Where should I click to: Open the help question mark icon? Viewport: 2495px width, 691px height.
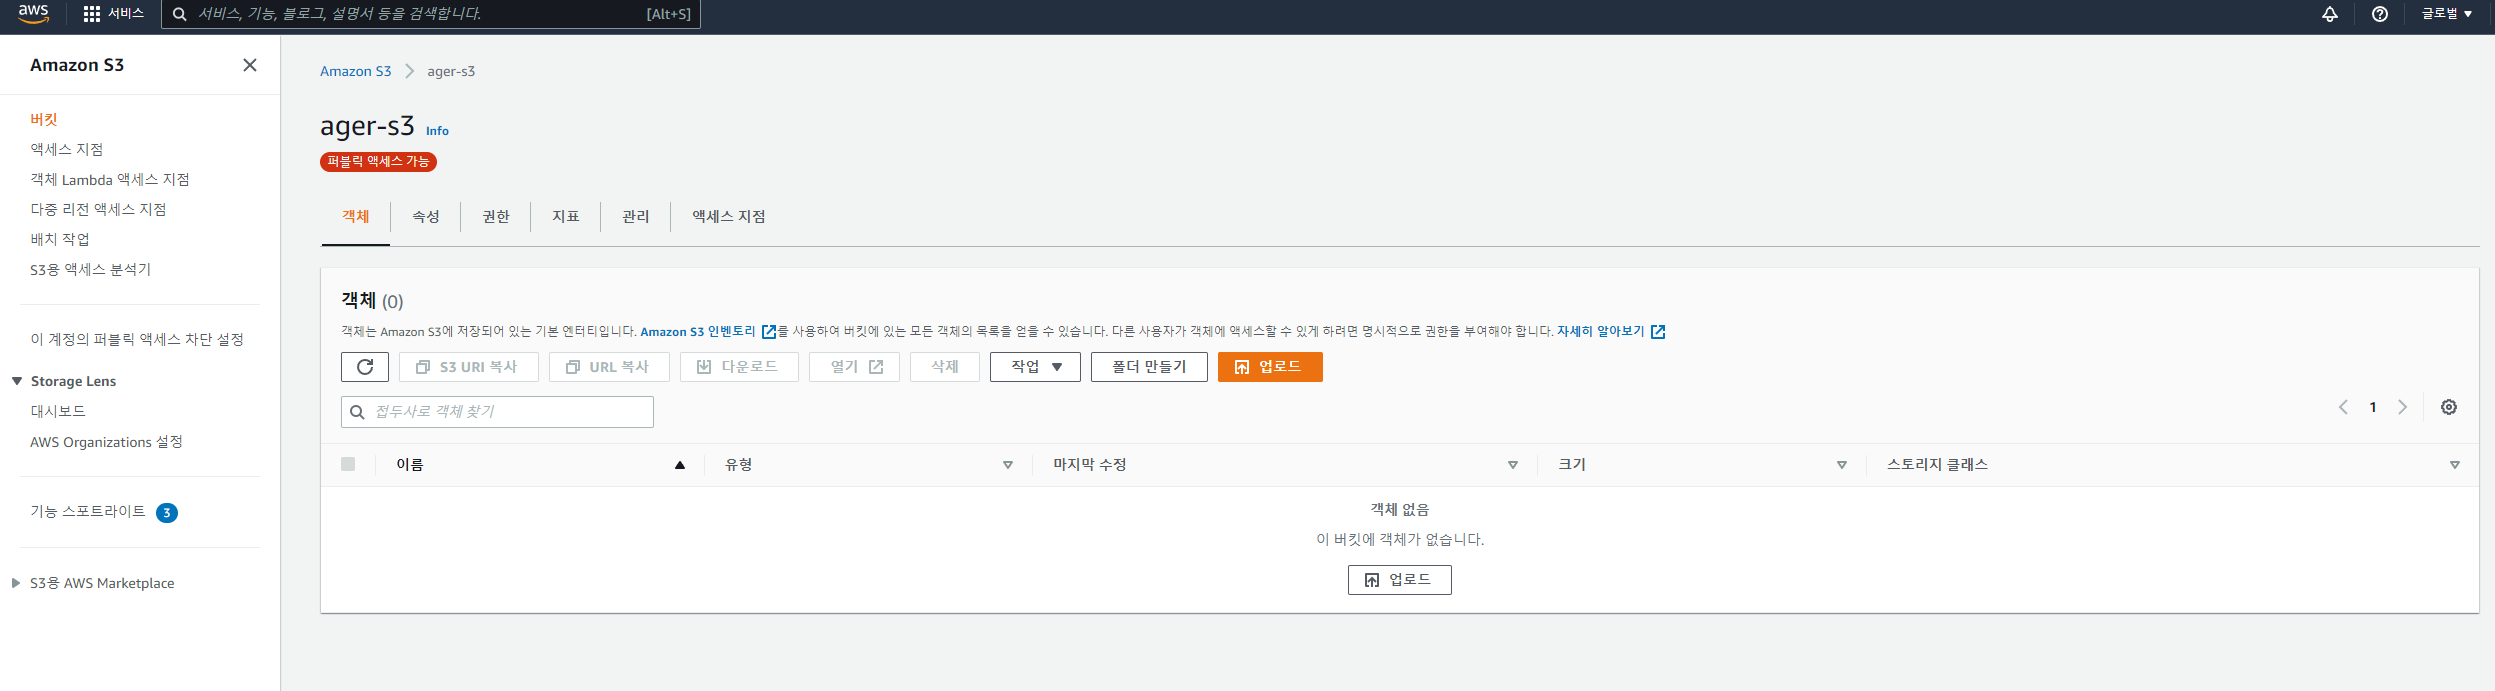(2379, 14)
